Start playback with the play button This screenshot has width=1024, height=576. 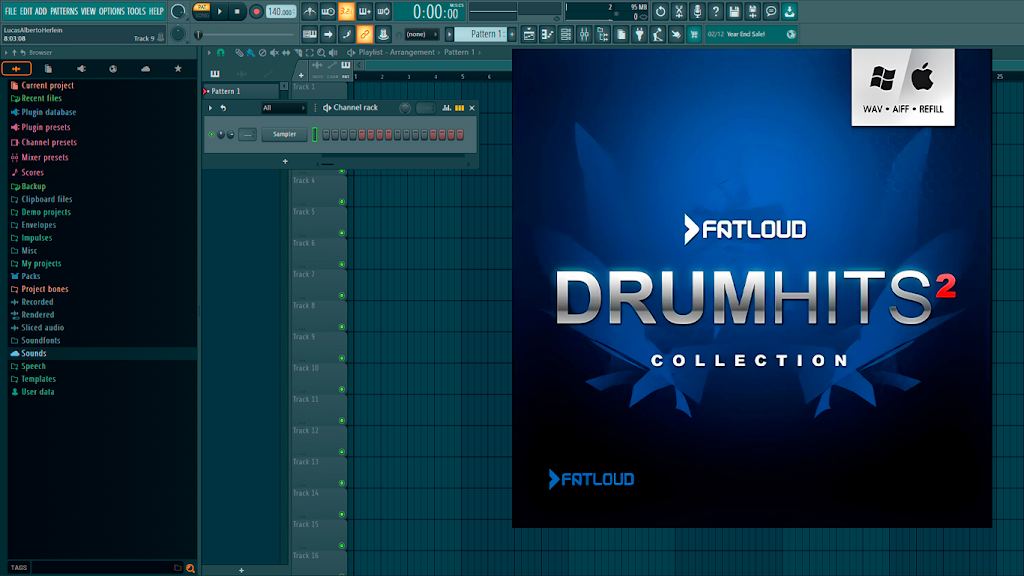(x=220, y=11)
